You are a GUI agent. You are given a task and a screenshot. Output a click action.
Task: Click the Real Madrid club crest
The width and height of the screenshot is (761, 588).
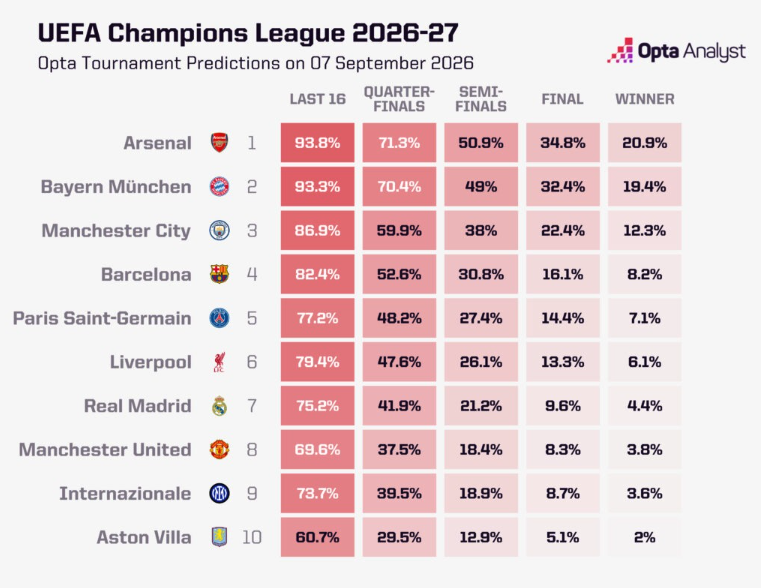tap(219, 406)
